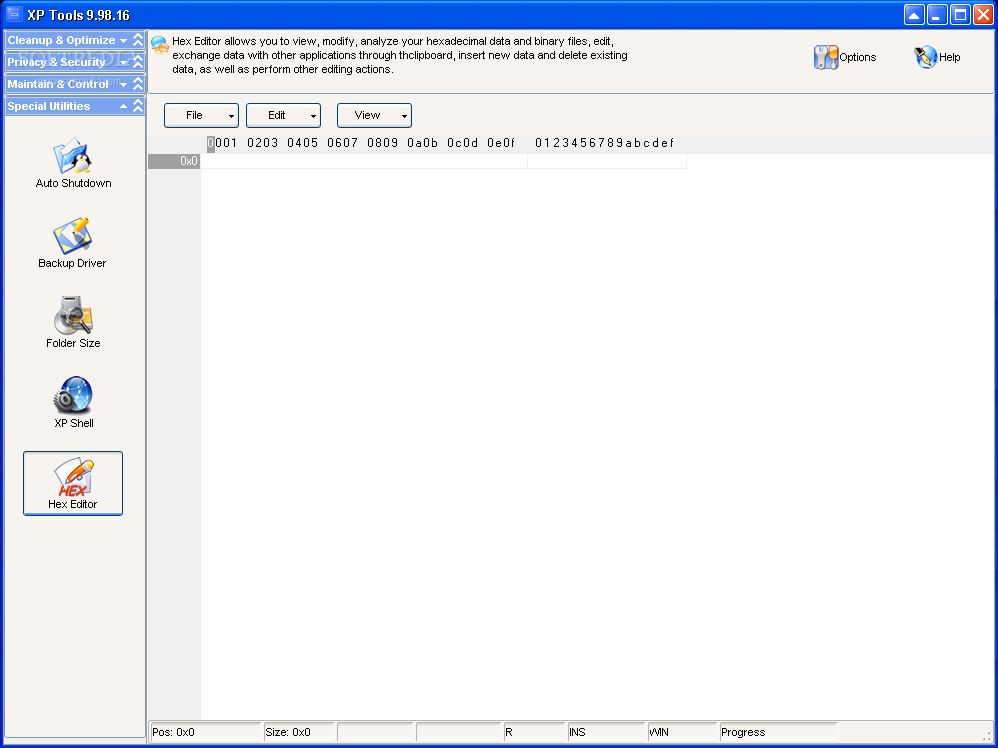Maximize the XP Tools window
Screen dimensions: 998x748
click(x=960, y=15)
